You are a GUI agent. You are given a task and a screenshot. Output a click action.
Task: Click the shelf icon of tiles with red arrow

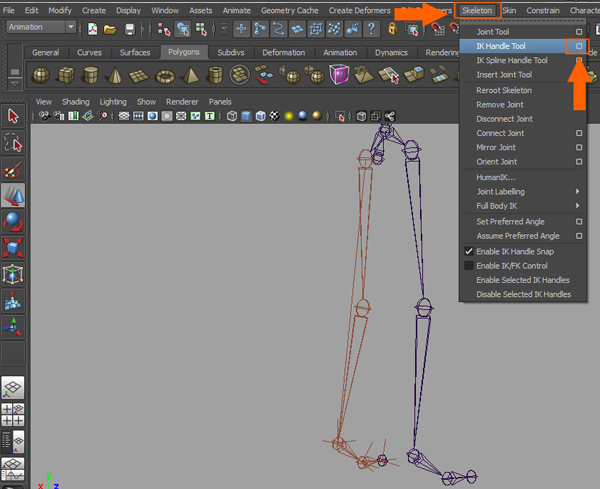click(x=264, y=75)
